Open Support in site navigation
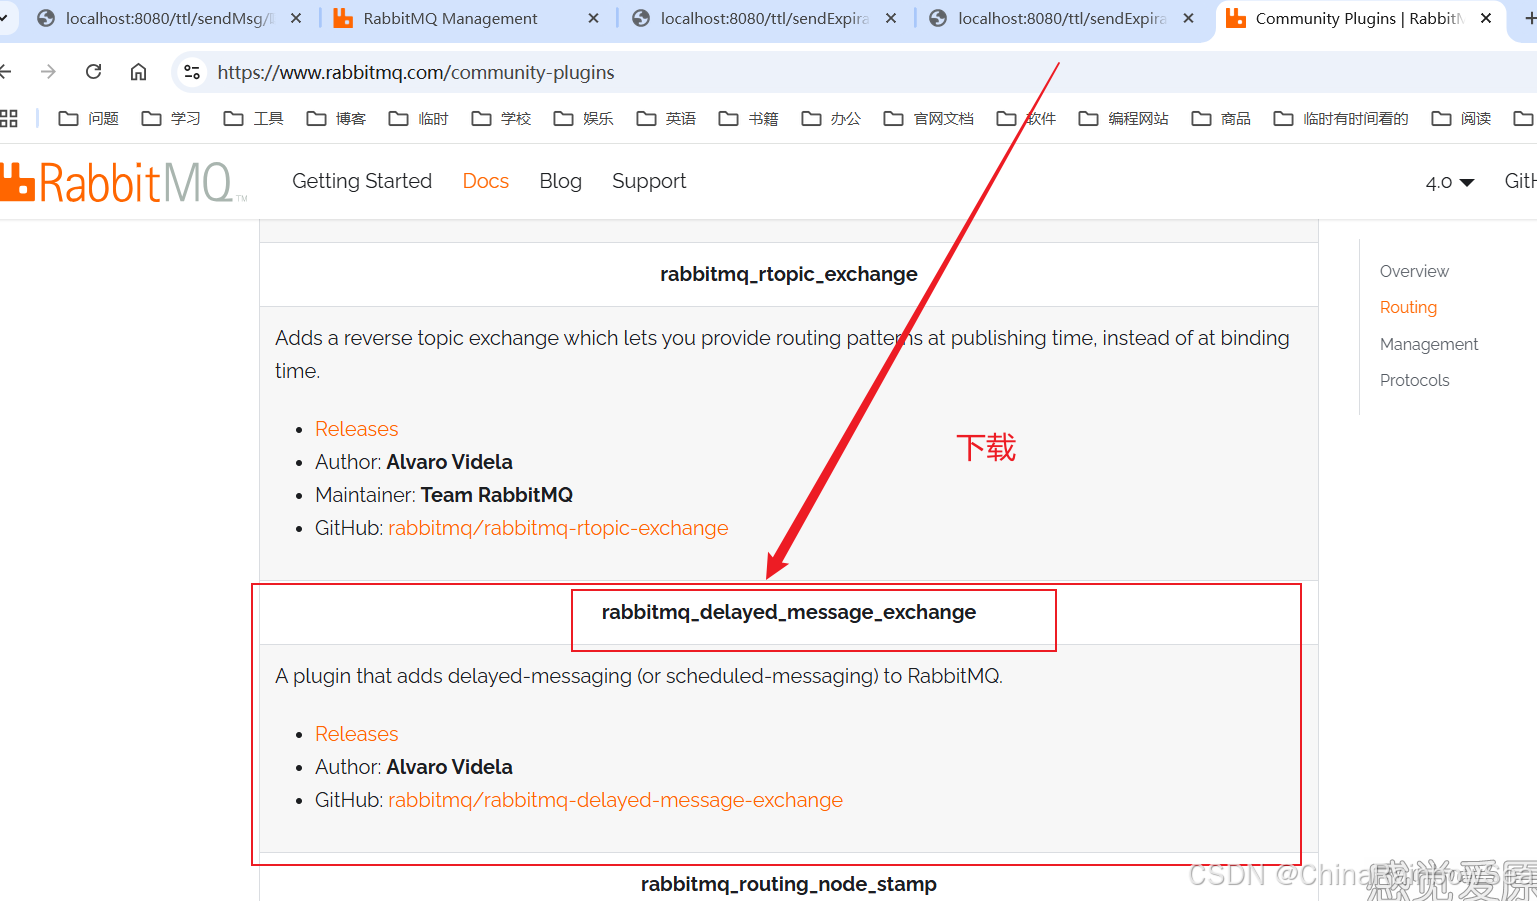 (x=649, y=181)
